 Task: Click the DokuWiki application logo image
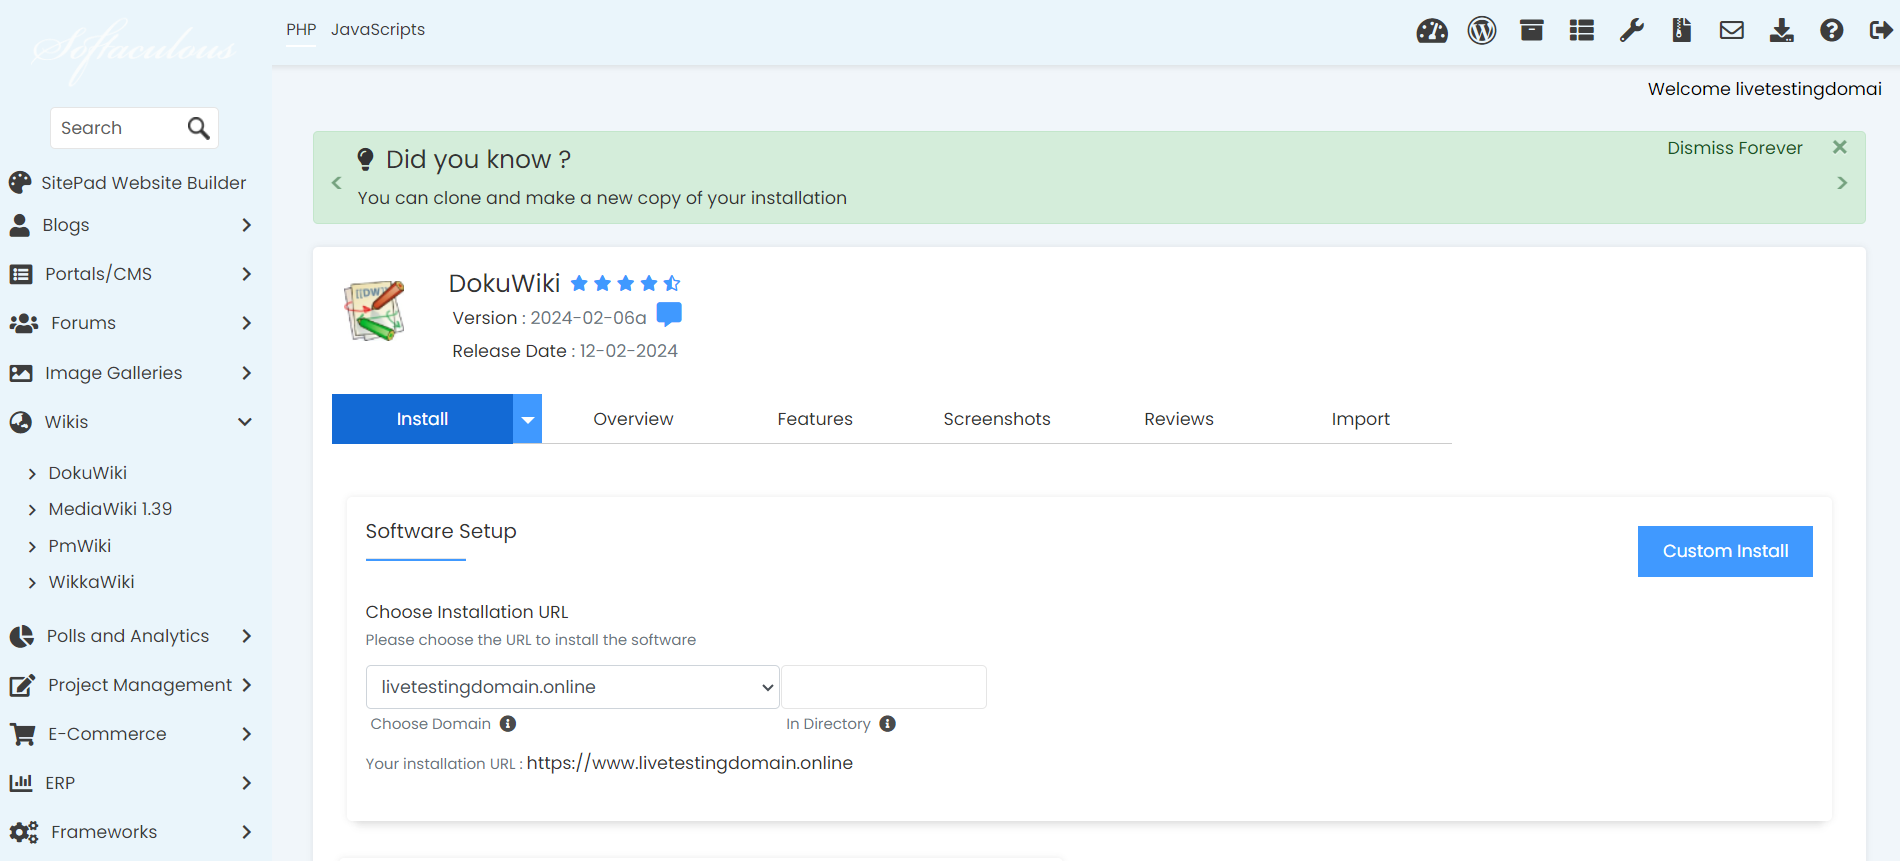pyautogui.click(x=375, y=311)
